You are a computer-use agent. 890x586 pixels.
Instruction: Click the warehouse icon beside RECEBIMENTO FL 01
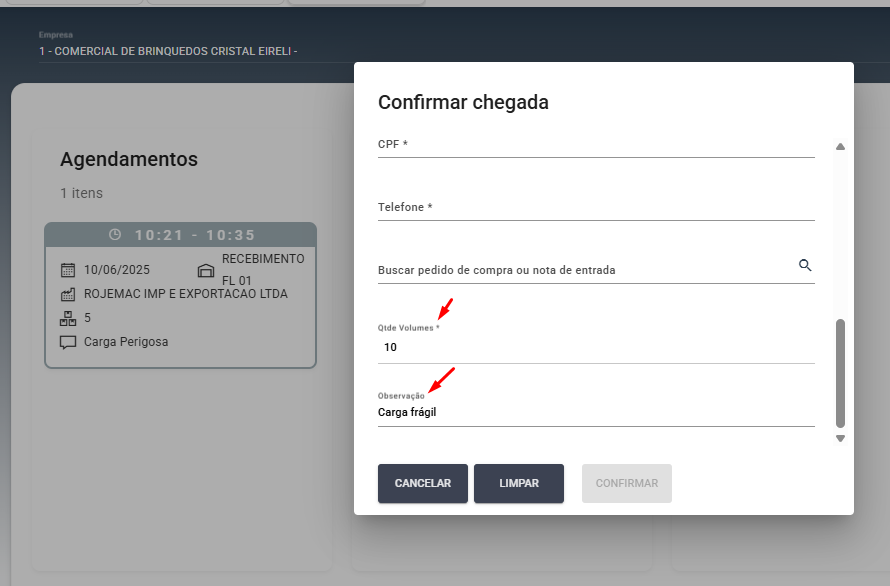click(205, 270)
